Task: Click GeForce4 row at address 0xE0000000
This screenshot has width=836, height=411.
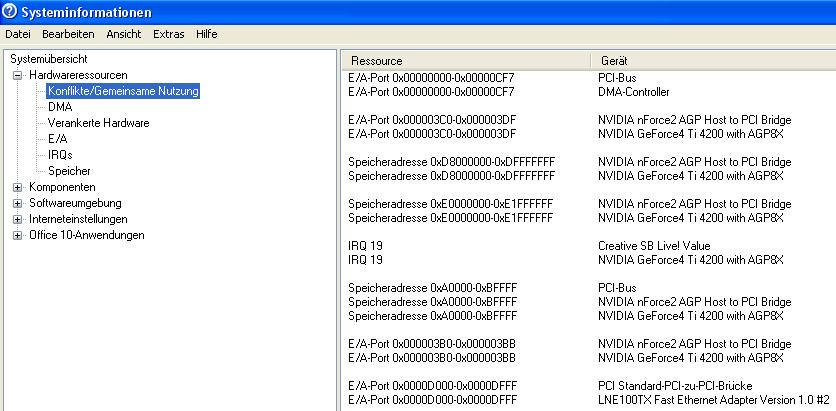Action: (589, 217)
